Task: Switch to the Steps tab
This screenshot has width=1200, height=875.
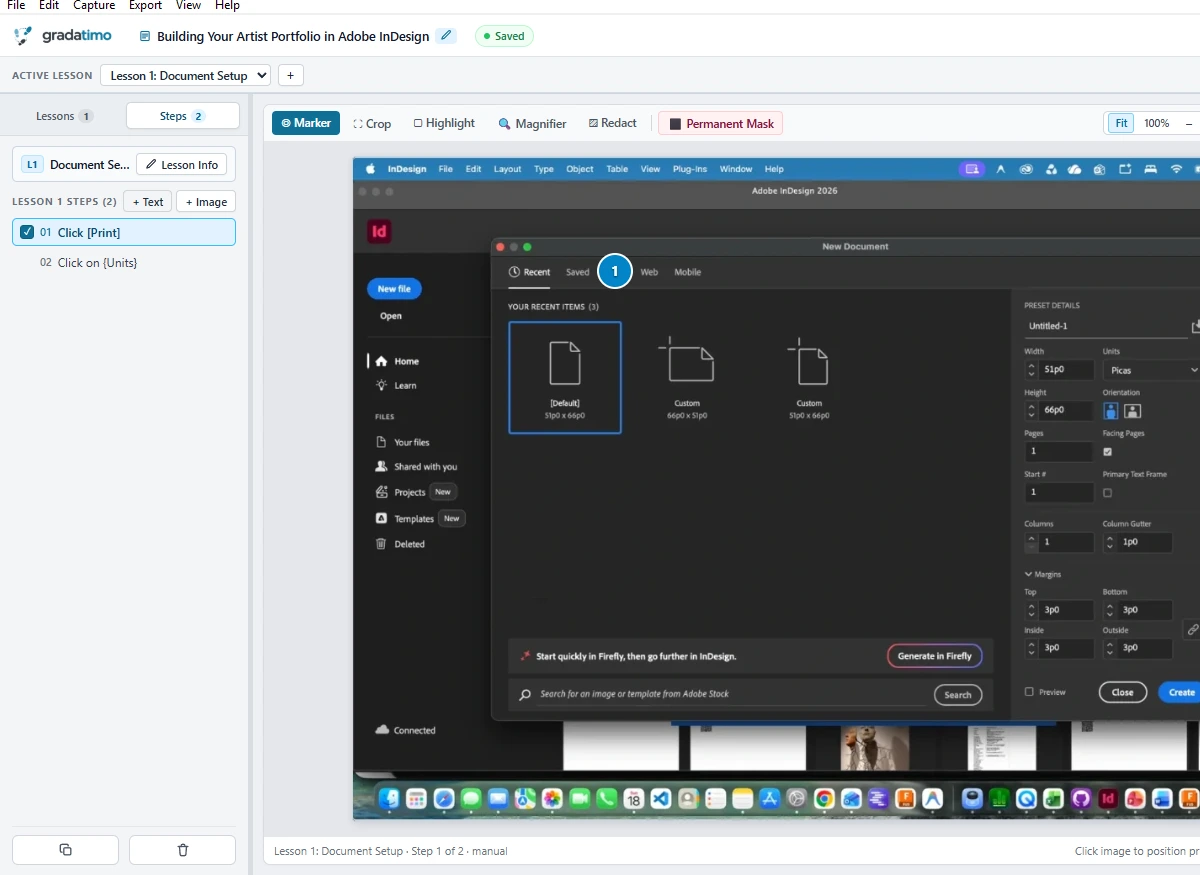Action: click(x=182, y=116)
